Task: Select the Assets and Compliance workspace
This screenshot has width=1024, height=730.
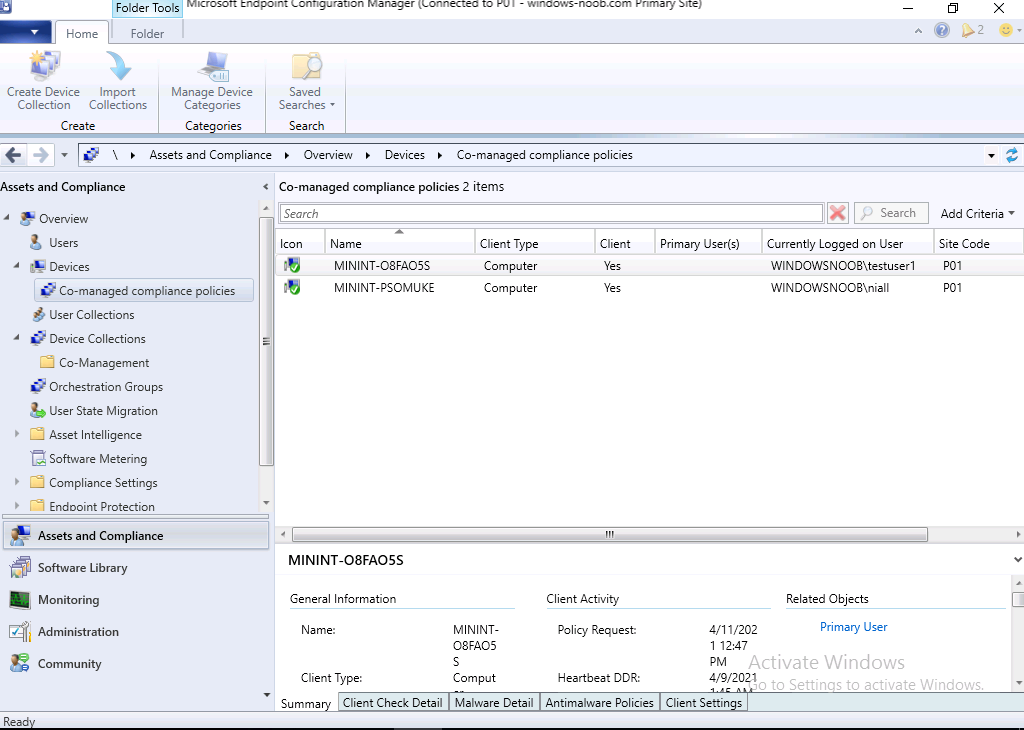Action: pos(136,535)
